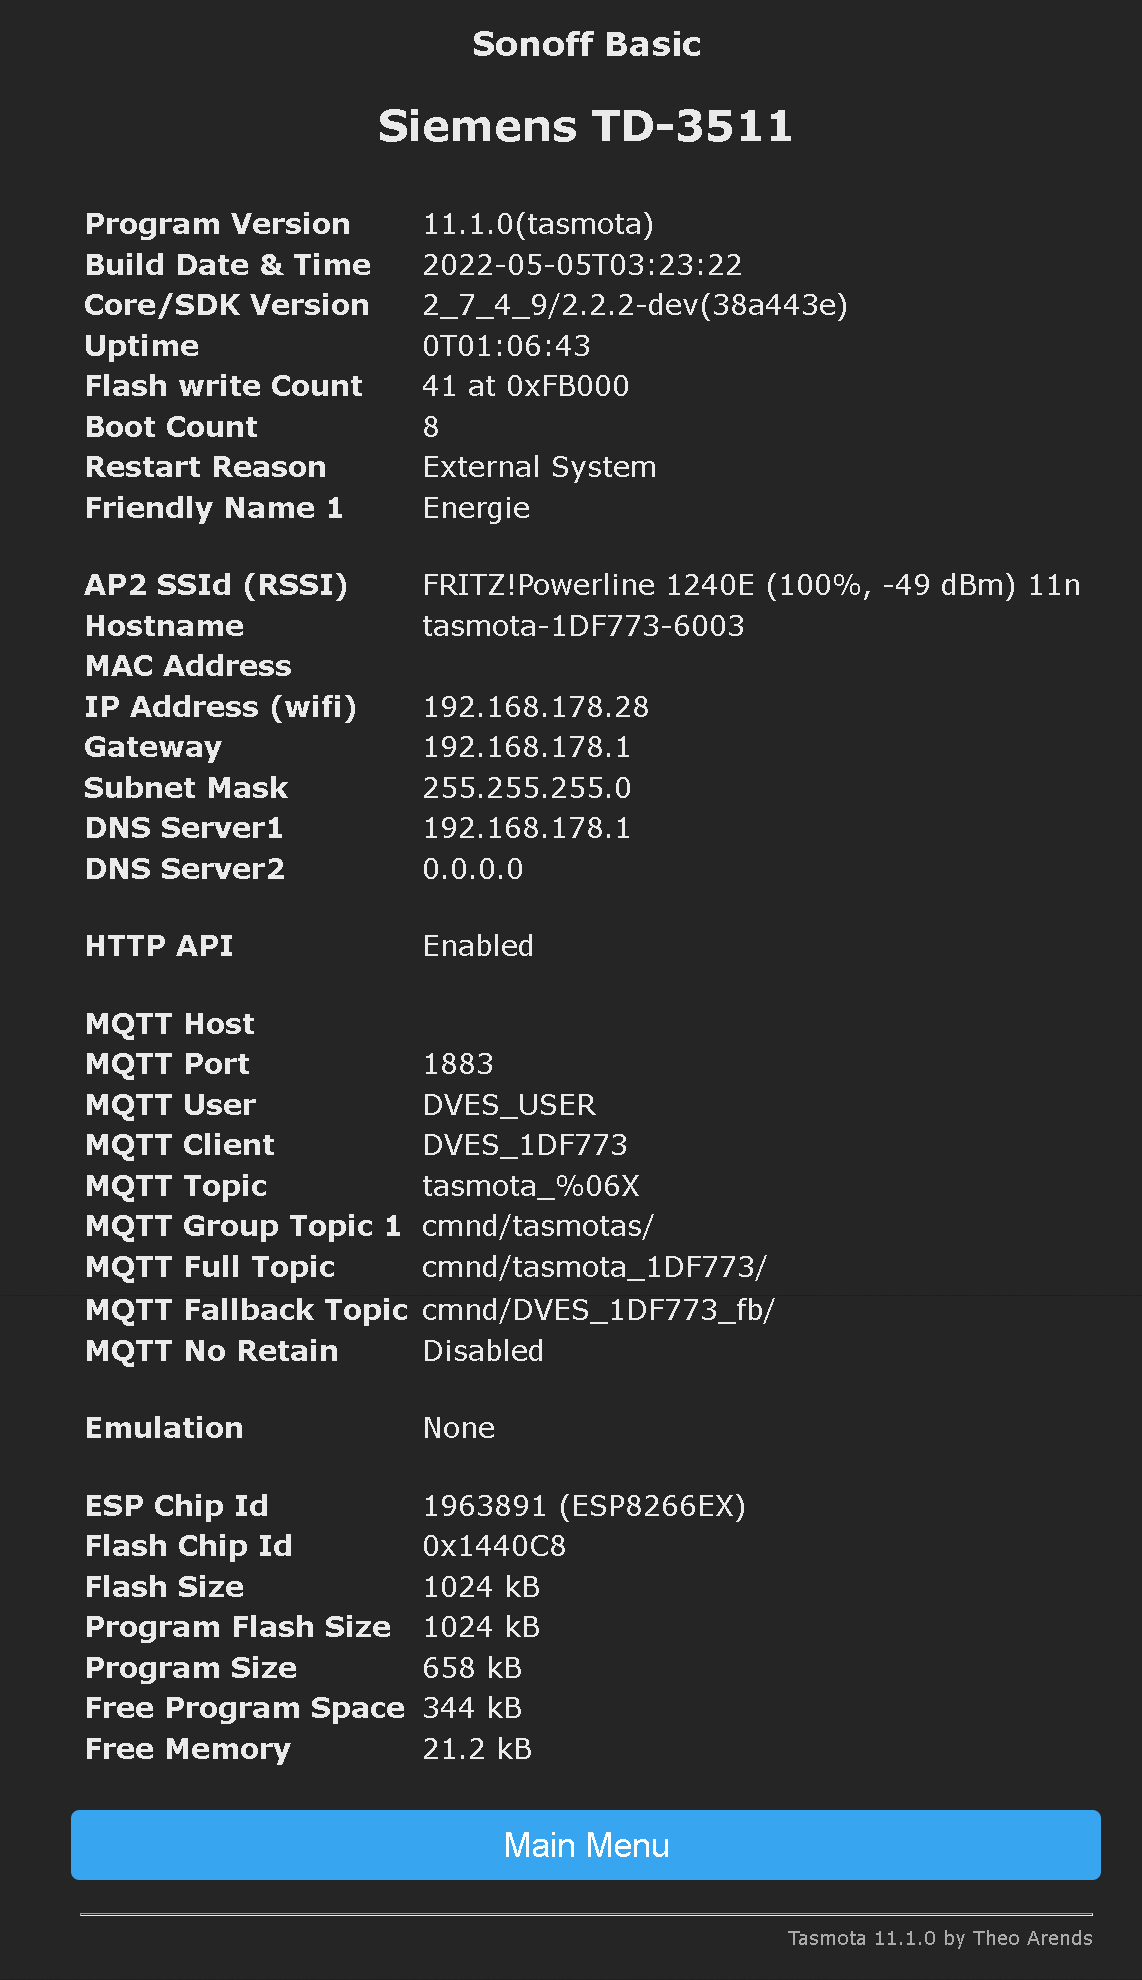The image size is (1142, 1980).
Task: Select the MQTT Port value 1883
Action: click(458, 1064)
